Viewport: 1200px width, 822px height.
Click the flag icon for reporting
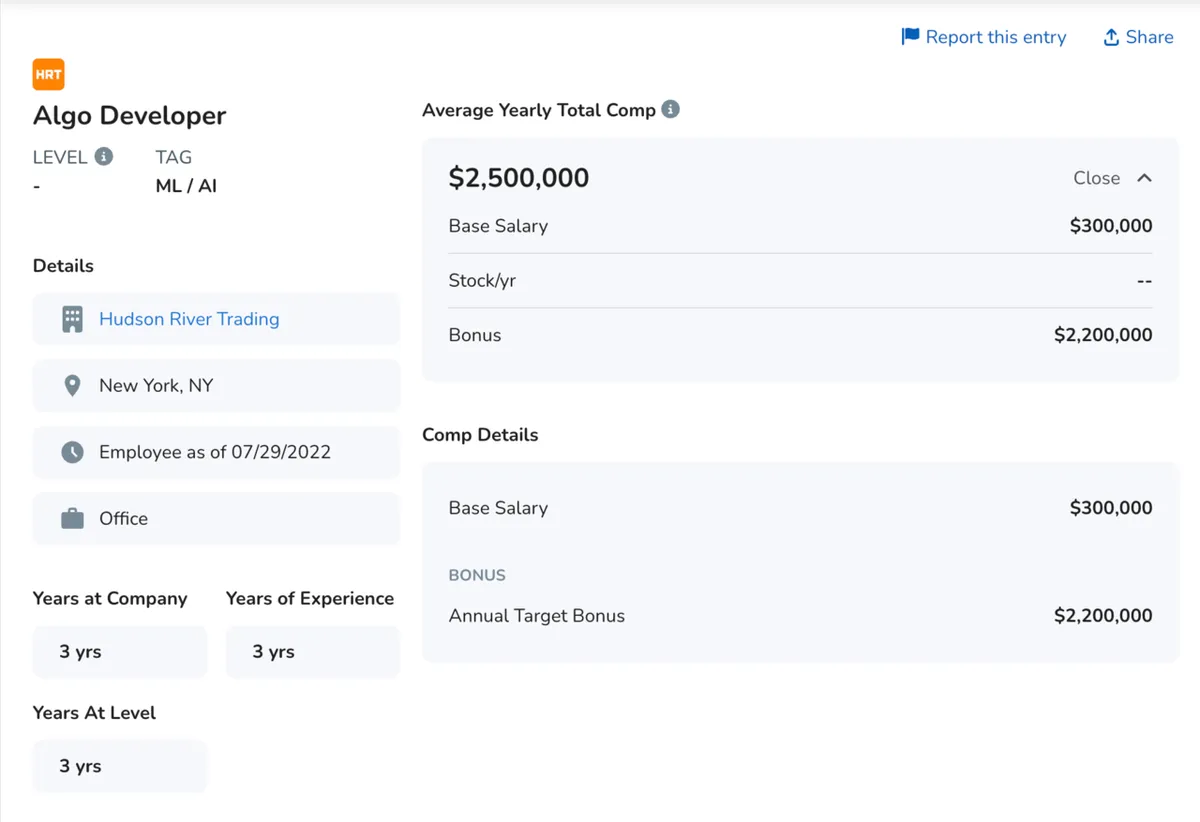click(x=910, y=37)
